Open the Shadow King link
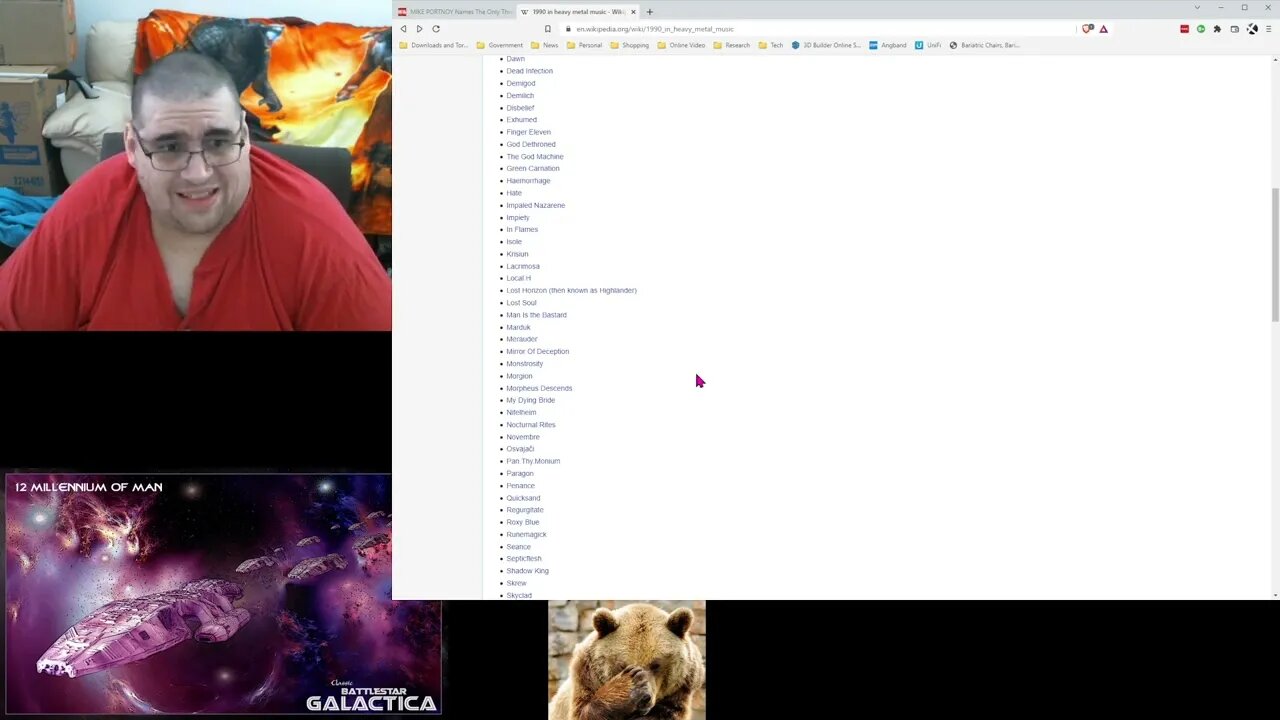 click(x=527, y=571)
